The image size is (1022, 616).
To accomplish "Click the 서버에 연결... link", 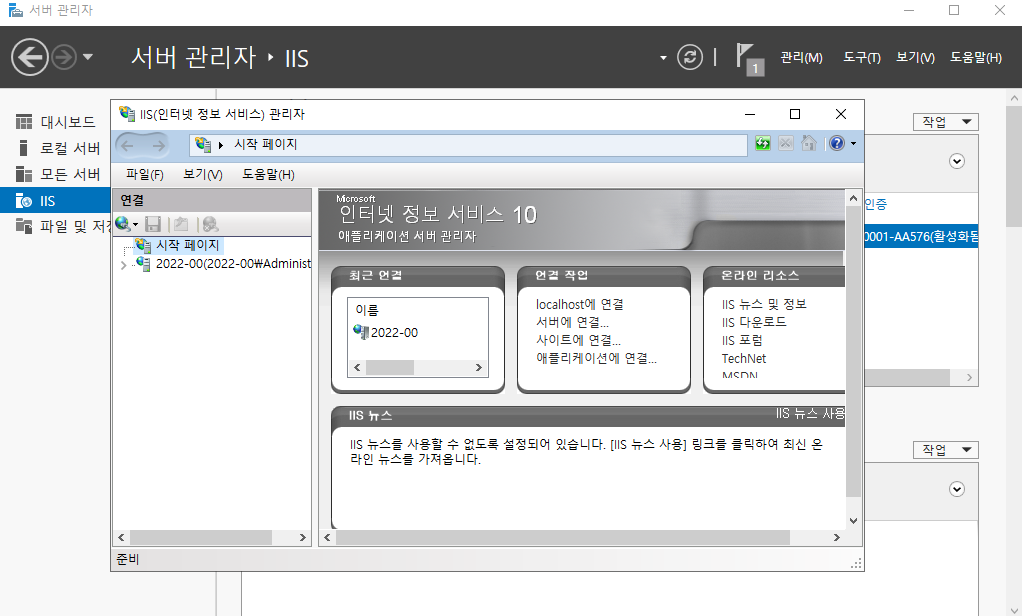I will click(572, 322).
